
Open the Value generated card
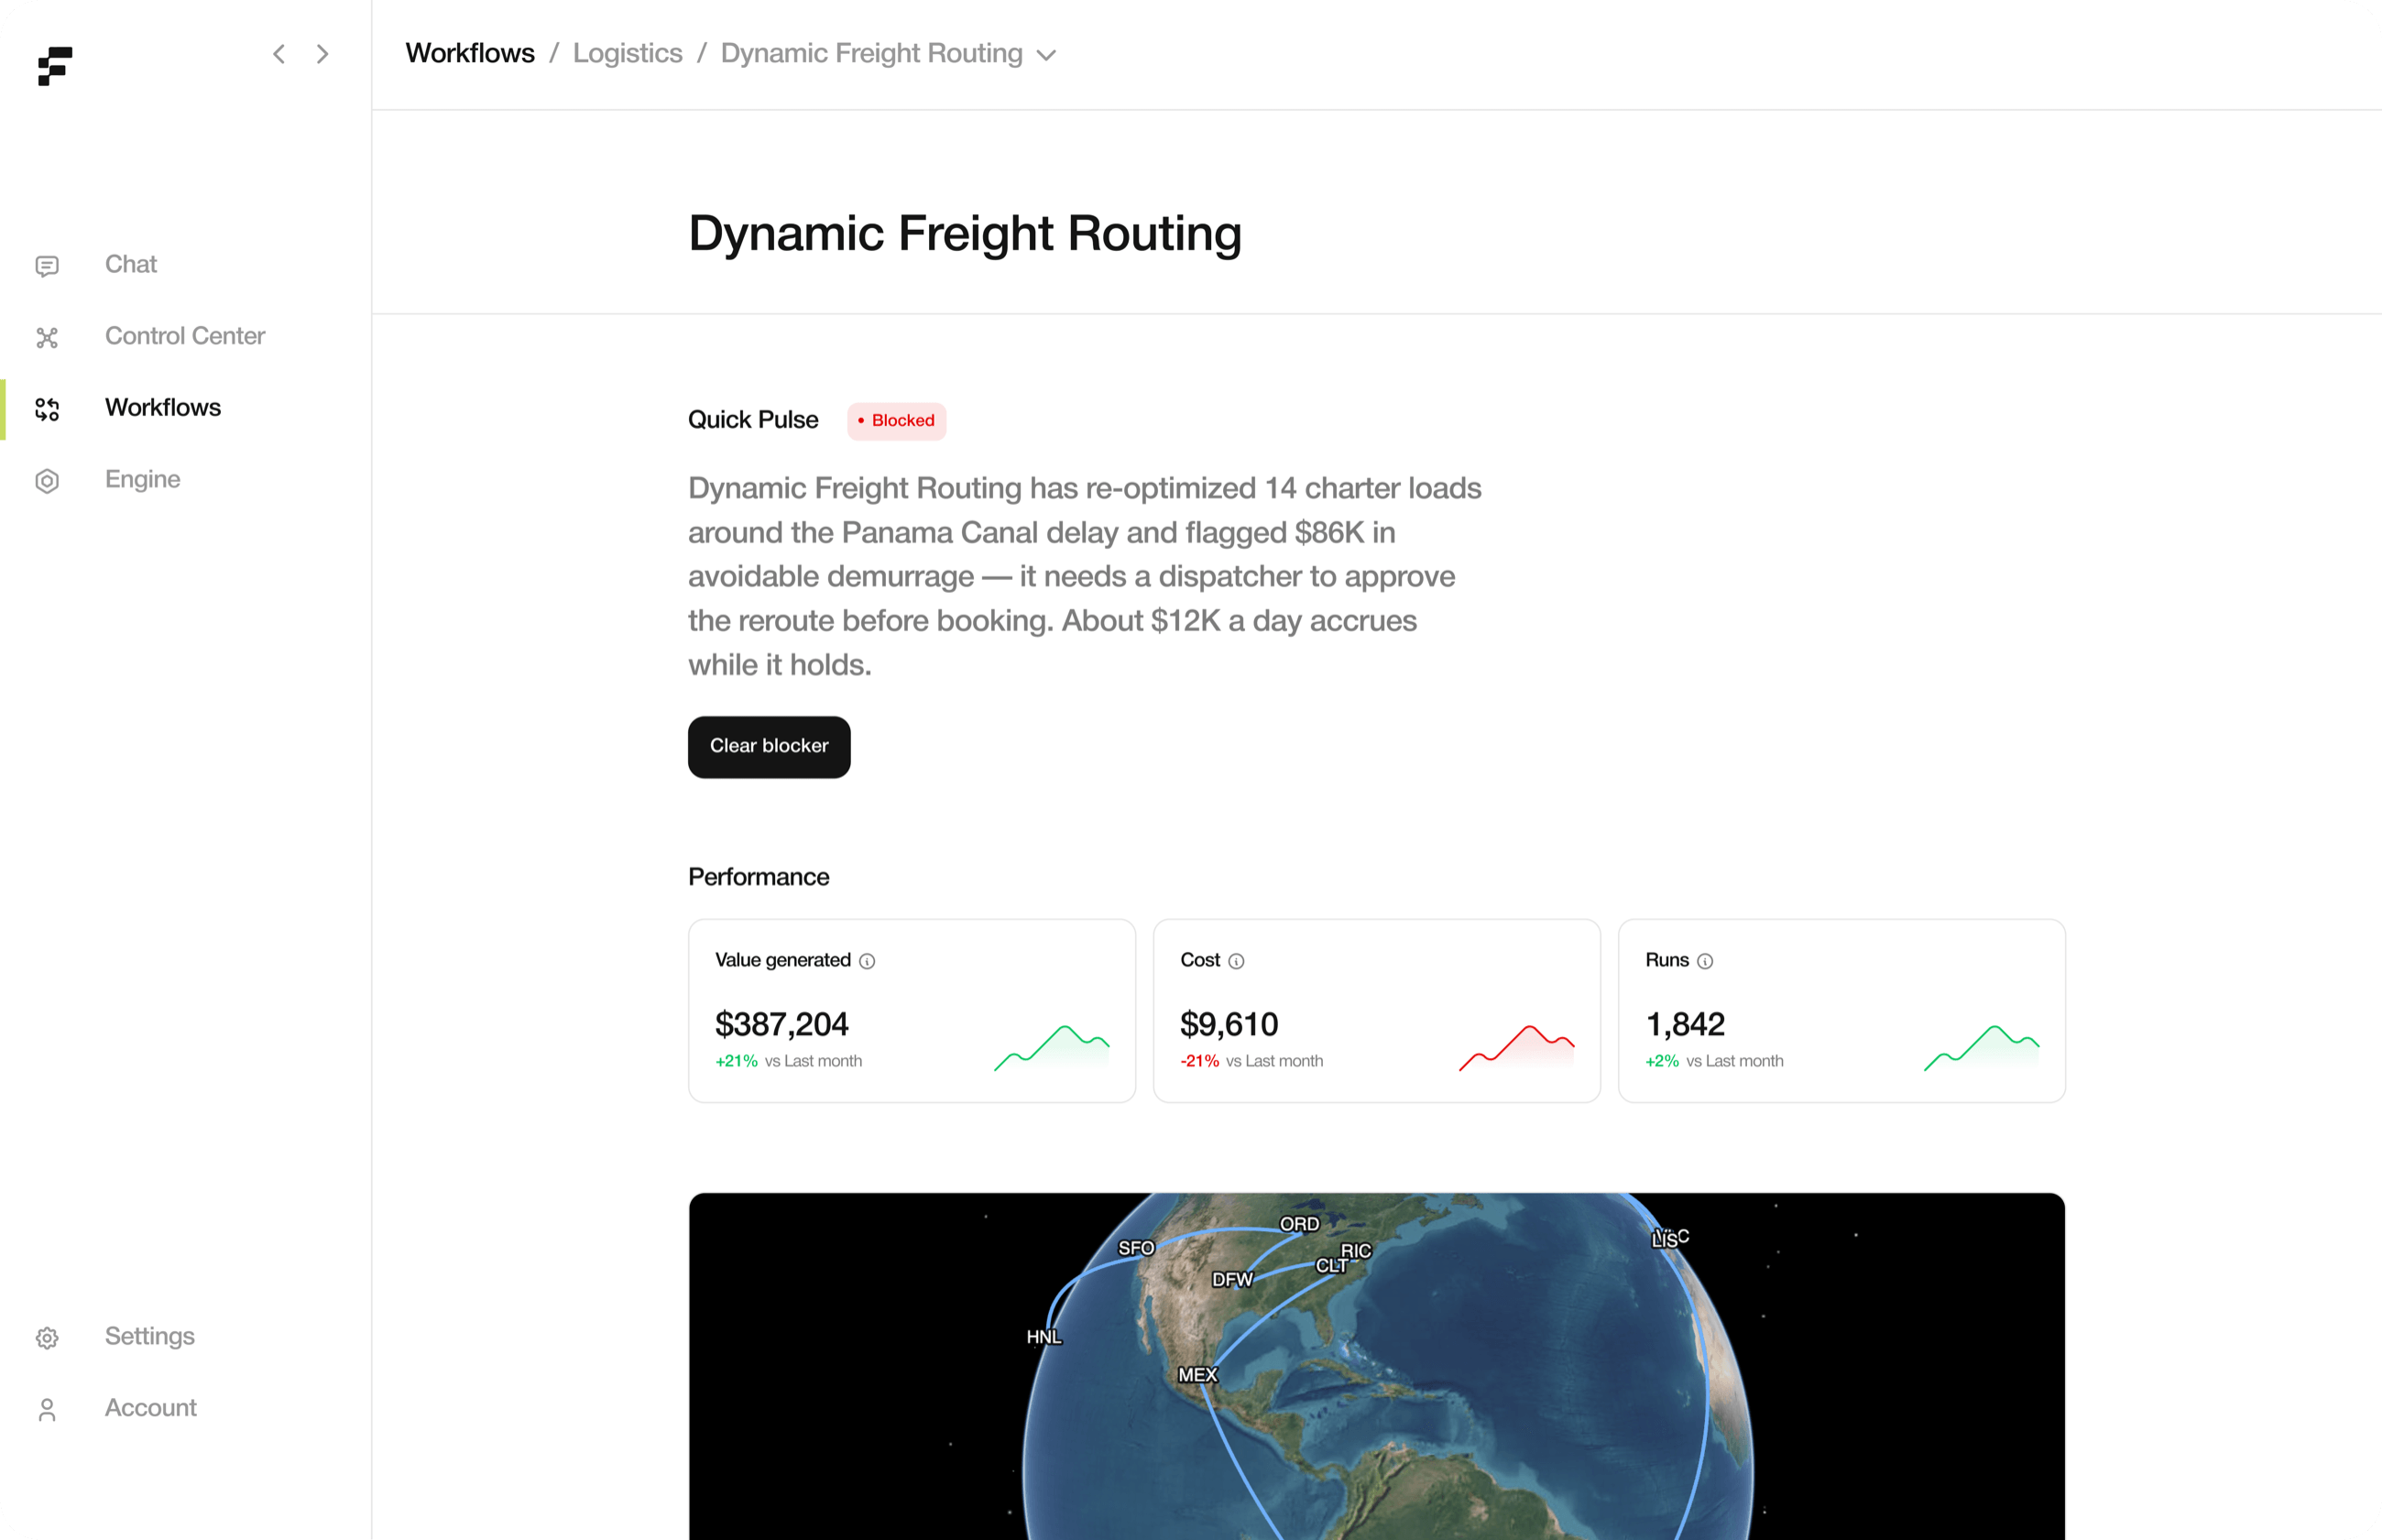coord(912,1011)
